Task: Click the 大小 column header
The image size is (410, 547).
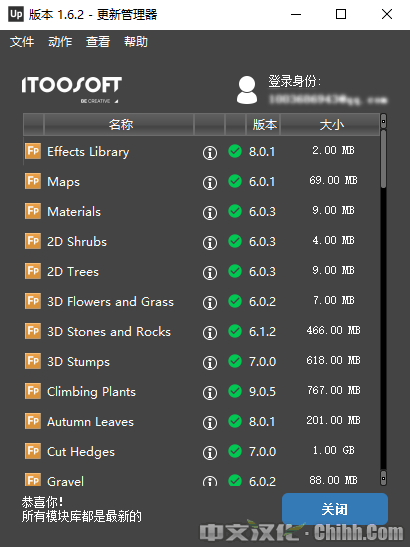Action: click(x=330, y=125)
